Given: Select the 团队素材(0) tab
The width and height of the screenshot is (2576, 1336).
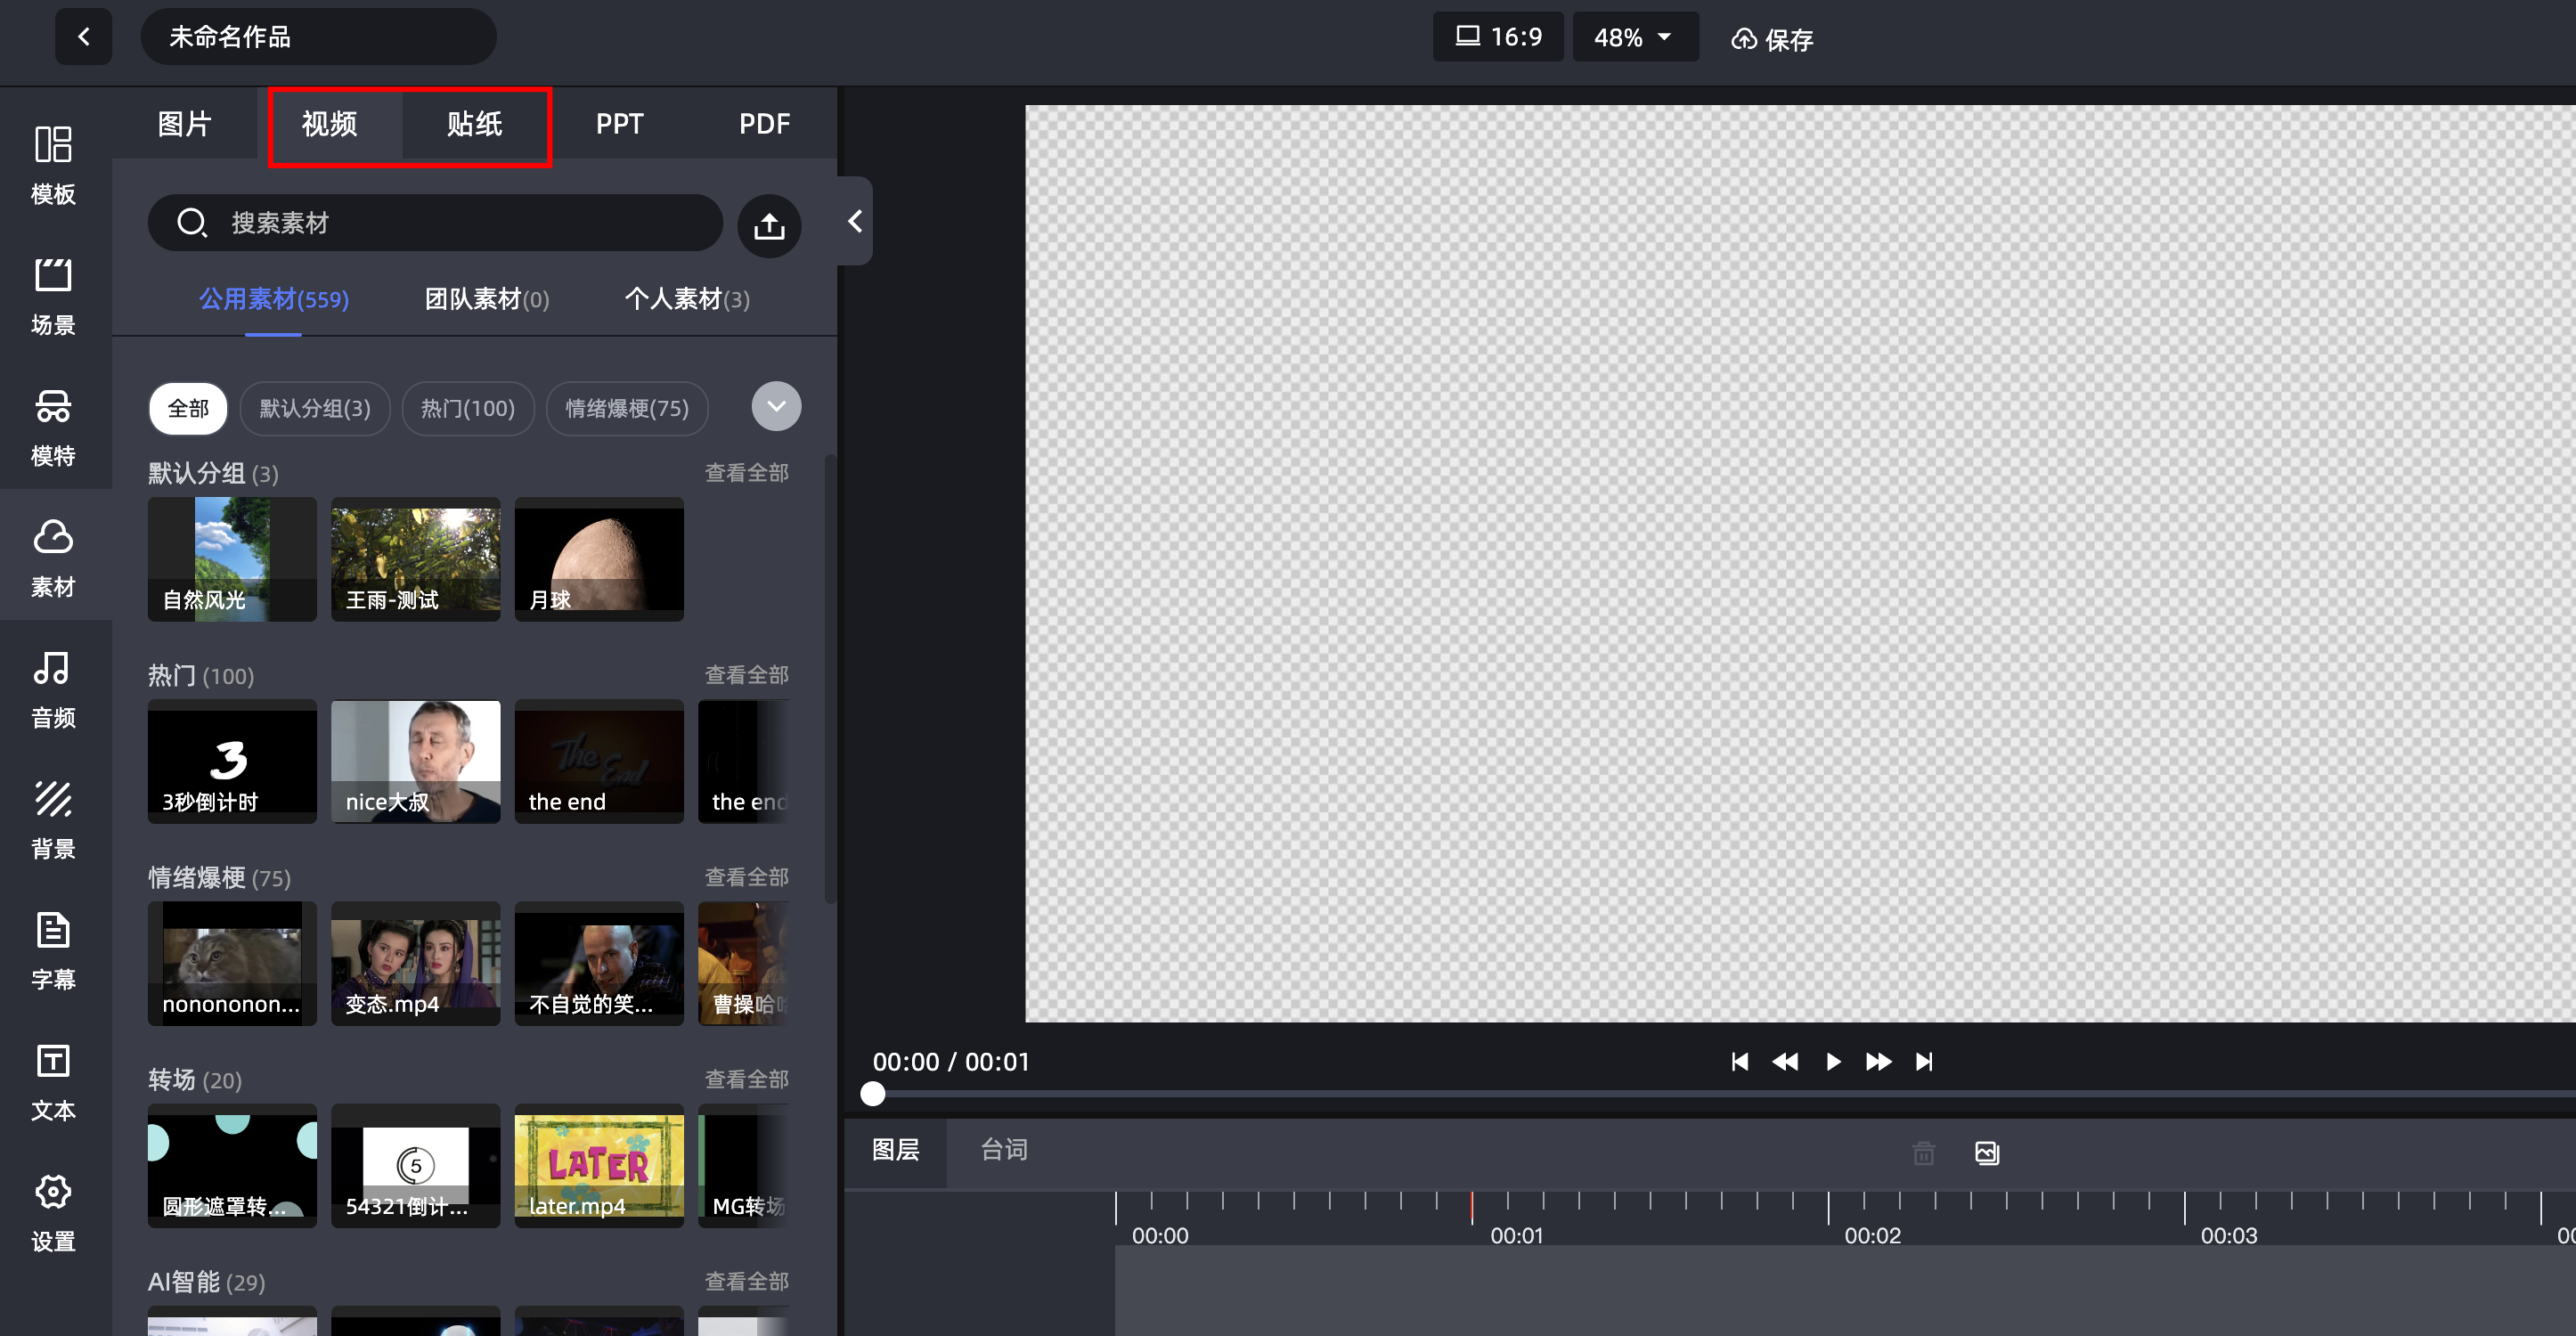Looking at the screenshot, I should point(487,299).
